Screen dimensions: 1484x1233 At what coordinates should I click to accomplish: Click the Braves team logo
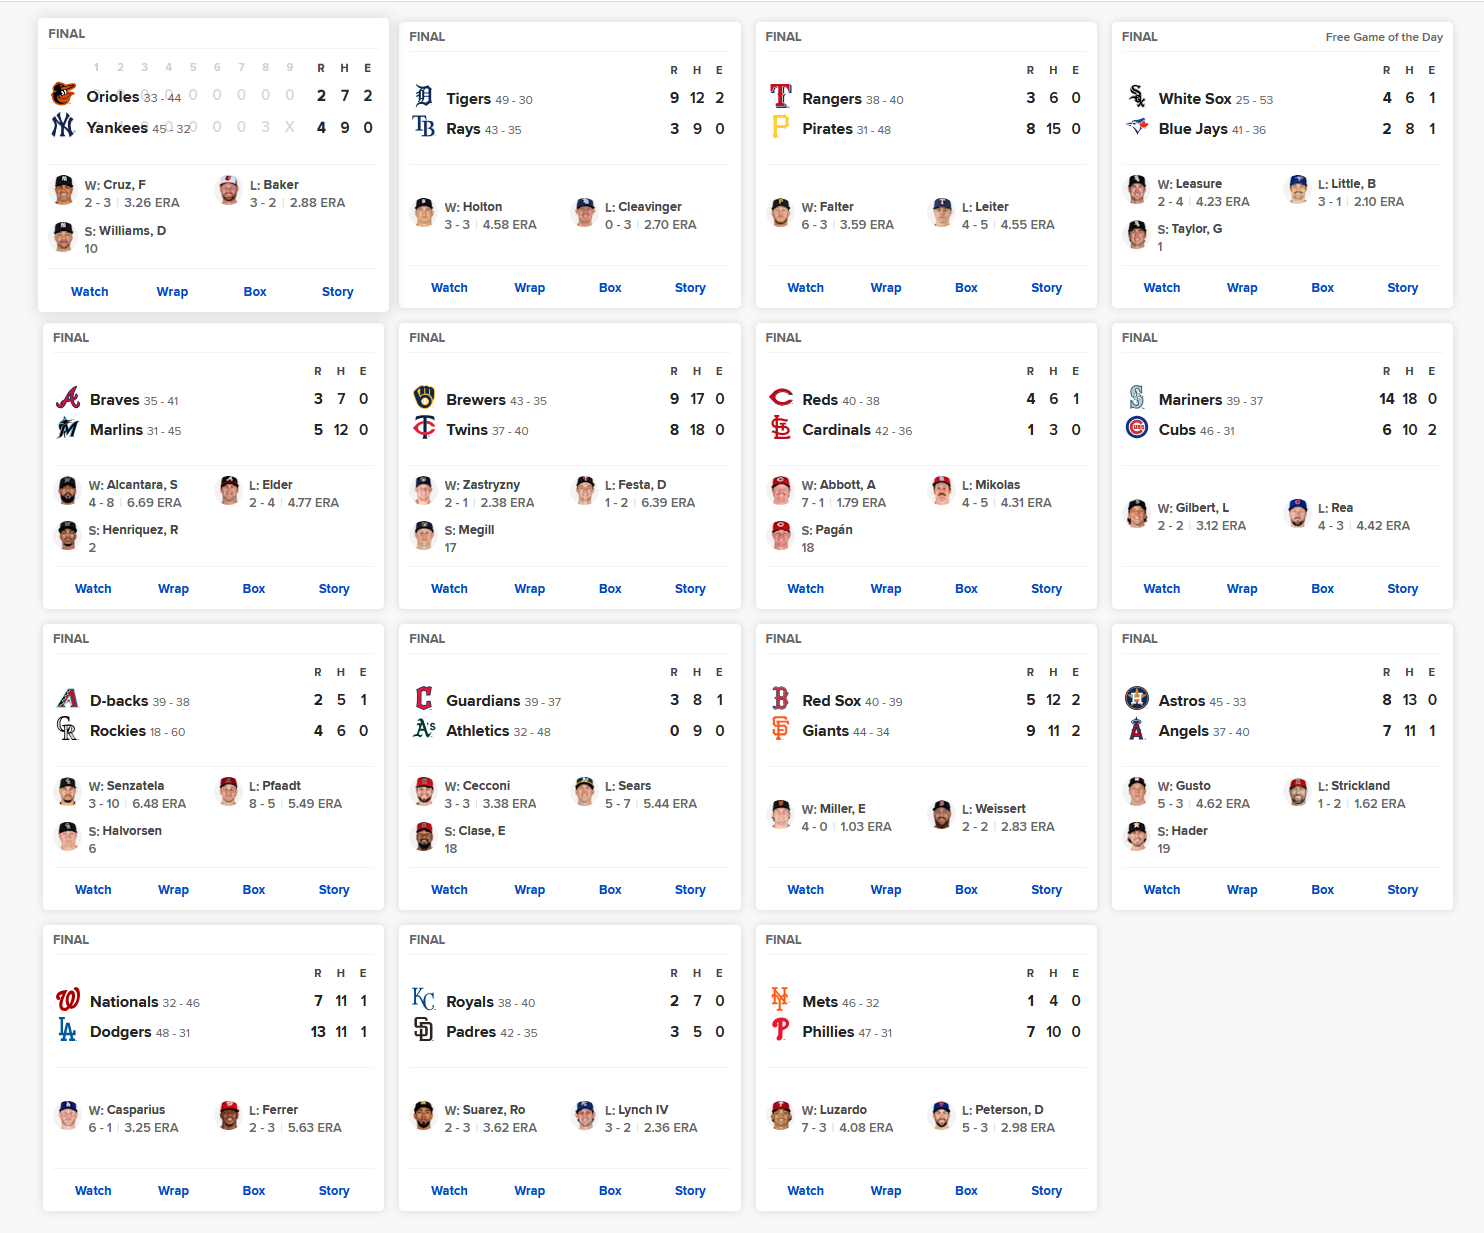coord(68,397)
